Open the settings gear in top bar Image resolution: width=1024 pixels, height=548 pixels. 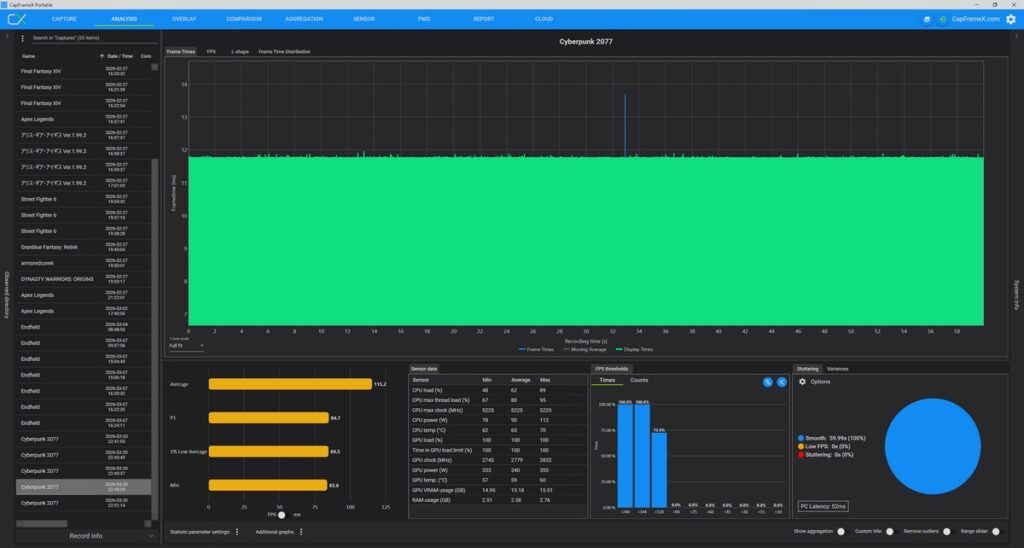click(x=1010, y=19)
